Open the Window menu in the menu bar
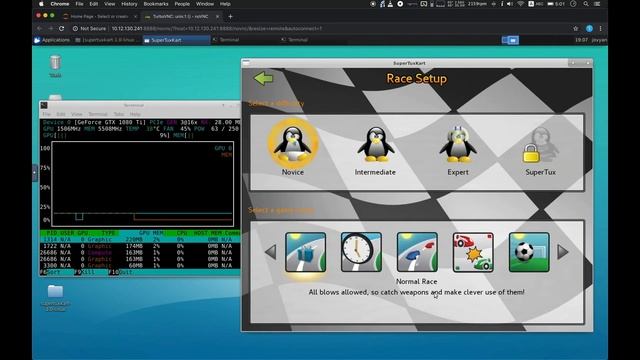Viewport: 640px width, 360px height. click(x=205, y=4)
